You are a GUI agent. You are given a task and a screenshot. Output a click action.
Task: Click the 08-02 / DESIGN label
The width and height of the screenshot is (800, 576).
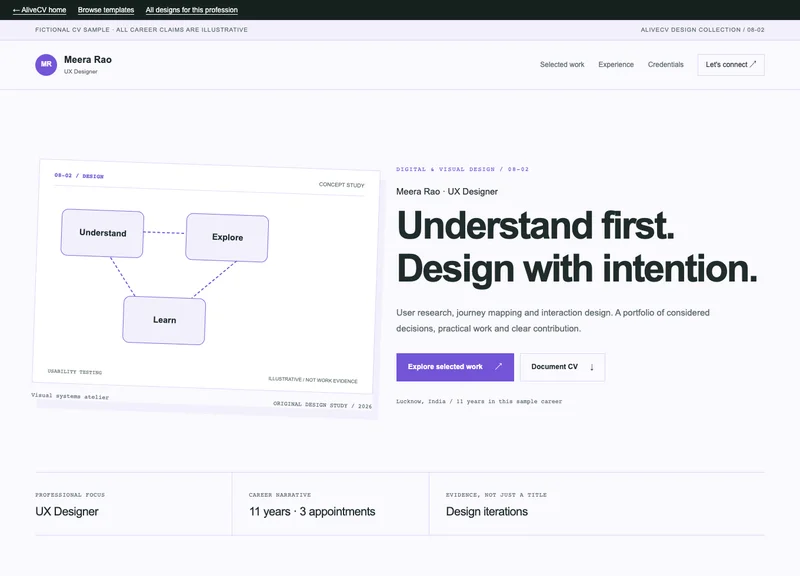click(x=79, y=176)
